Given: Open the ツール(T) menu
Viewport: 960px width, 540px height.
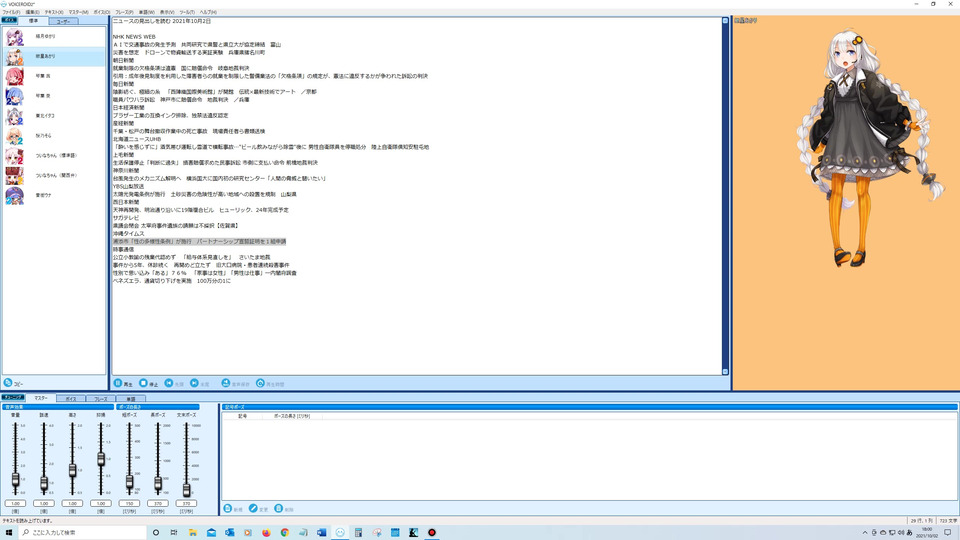Looking at the screenshot, I should (187, 12).
